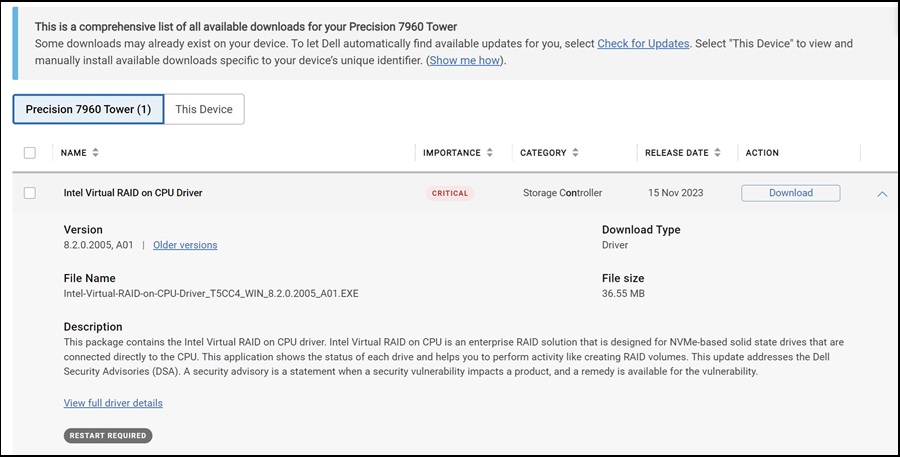Check the select-all header checkbox
Screen dimensions: 900x457
(x=30, y=153)
